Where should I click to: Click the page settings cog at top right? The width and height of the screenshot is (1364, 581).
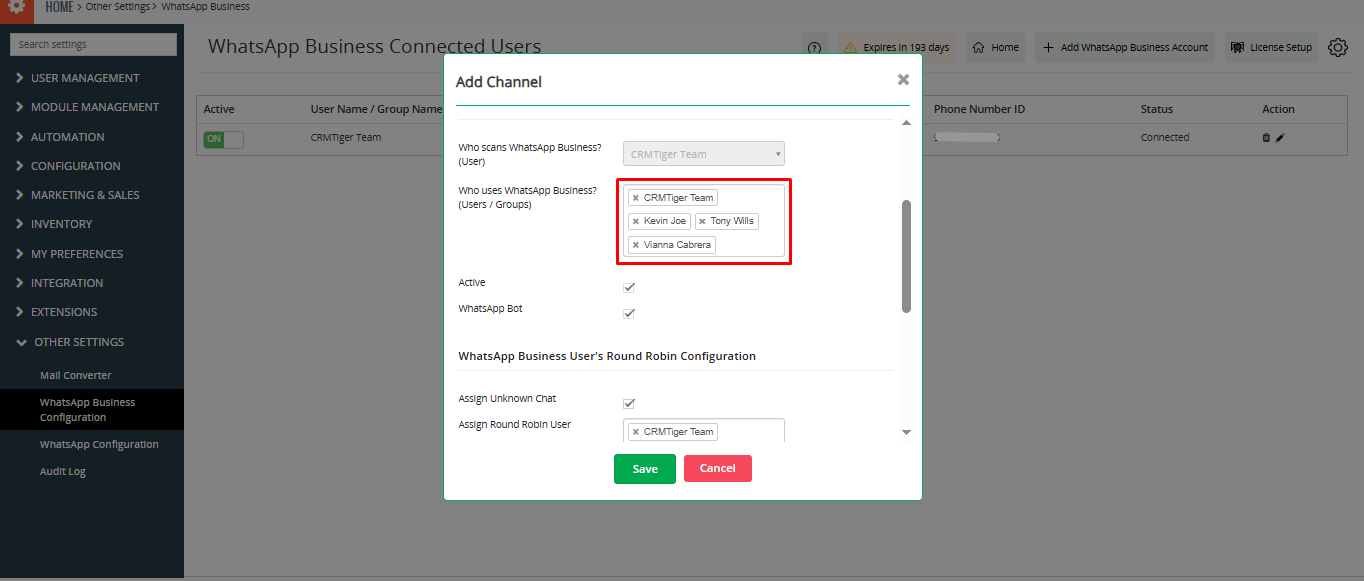(x=1338, y=47)
